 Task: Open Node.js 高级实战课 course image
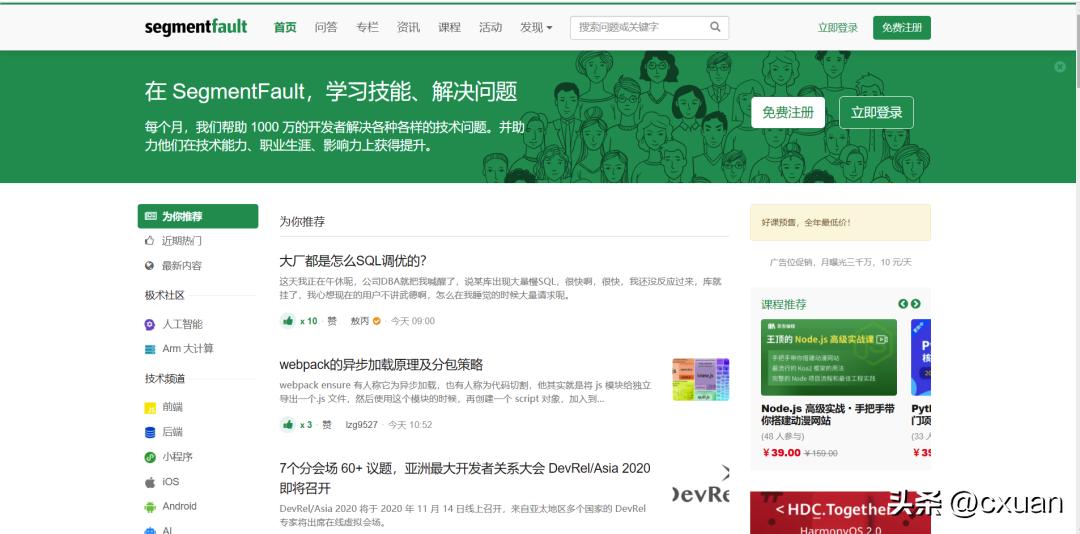click(x=829, y=357)
